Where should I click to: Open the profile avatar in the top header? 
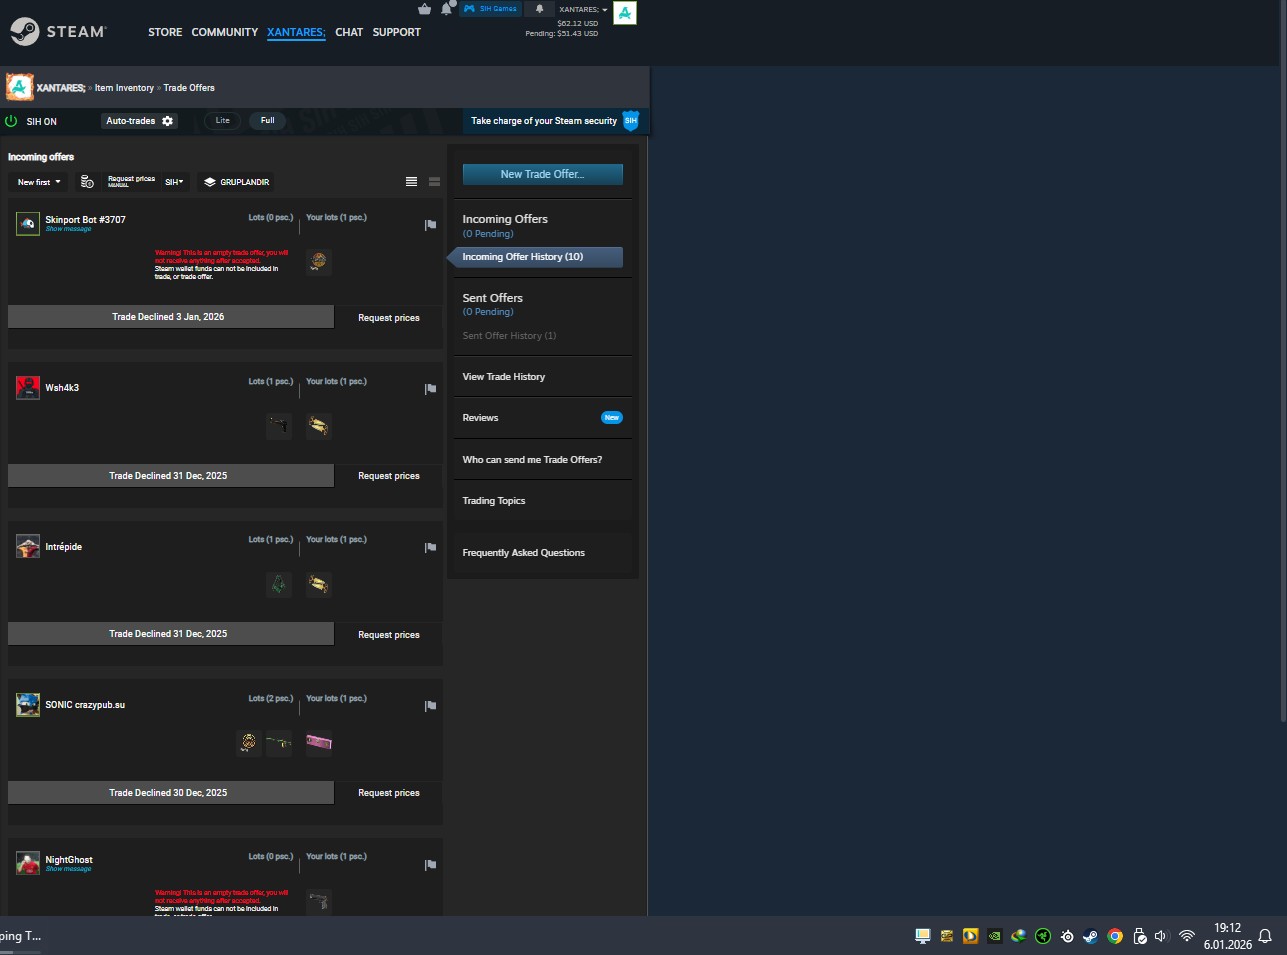point(625,13)
